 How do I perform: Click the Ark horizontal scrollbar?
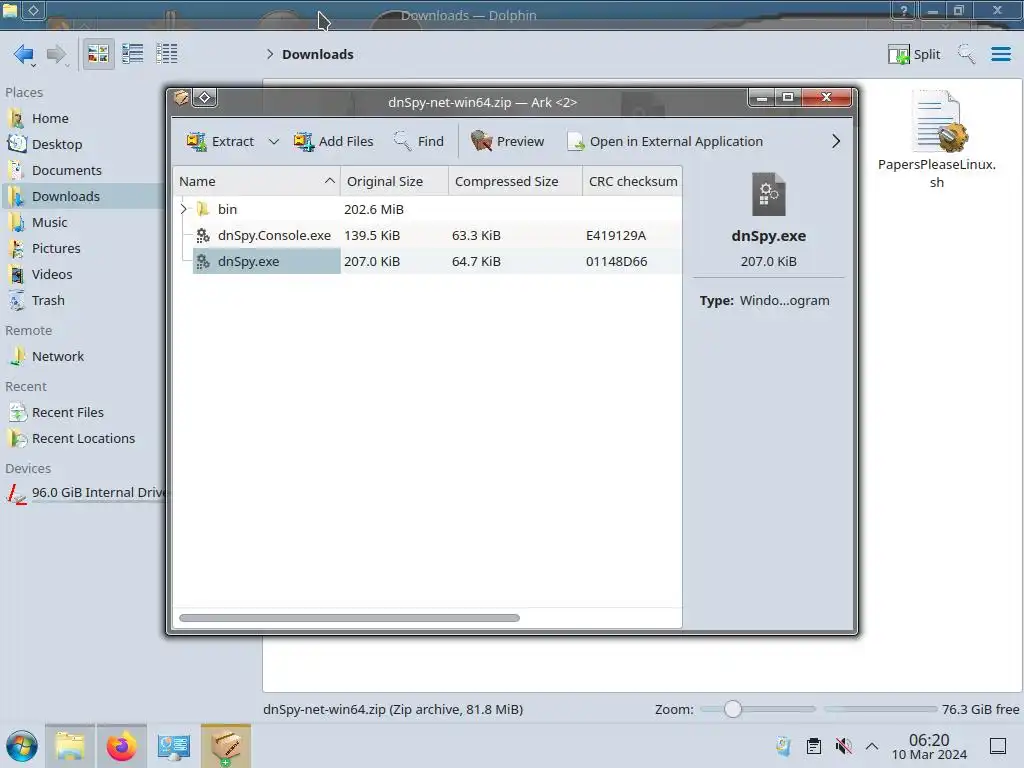click(349, 618)
